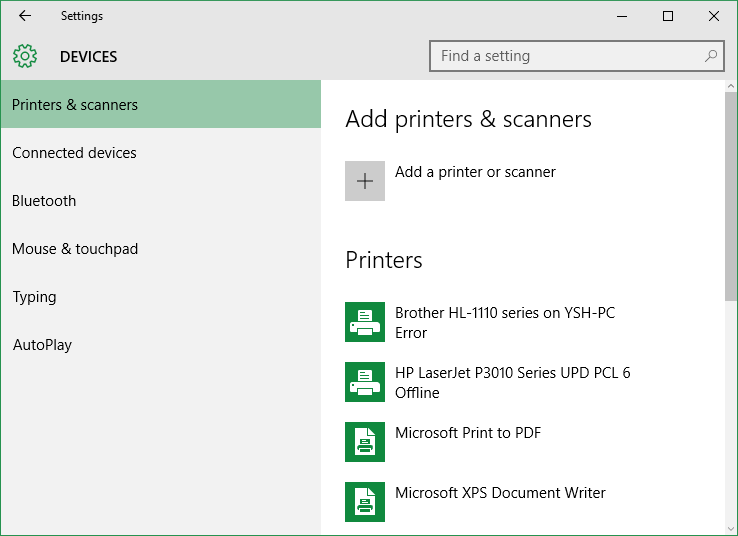
Task: Click the vertical scrollbar thumb
Action: pyautogui.click(x=730, y=196)
